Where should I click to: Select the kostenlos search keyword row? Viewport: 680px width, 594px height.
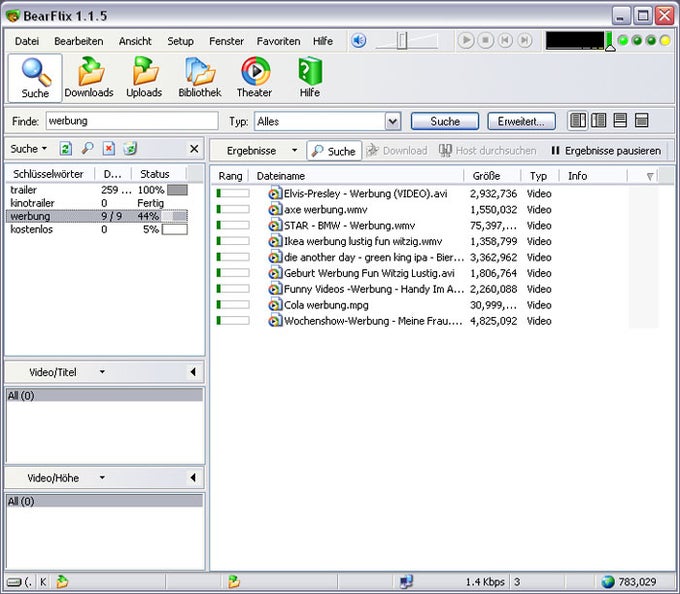tap(97, 229)
